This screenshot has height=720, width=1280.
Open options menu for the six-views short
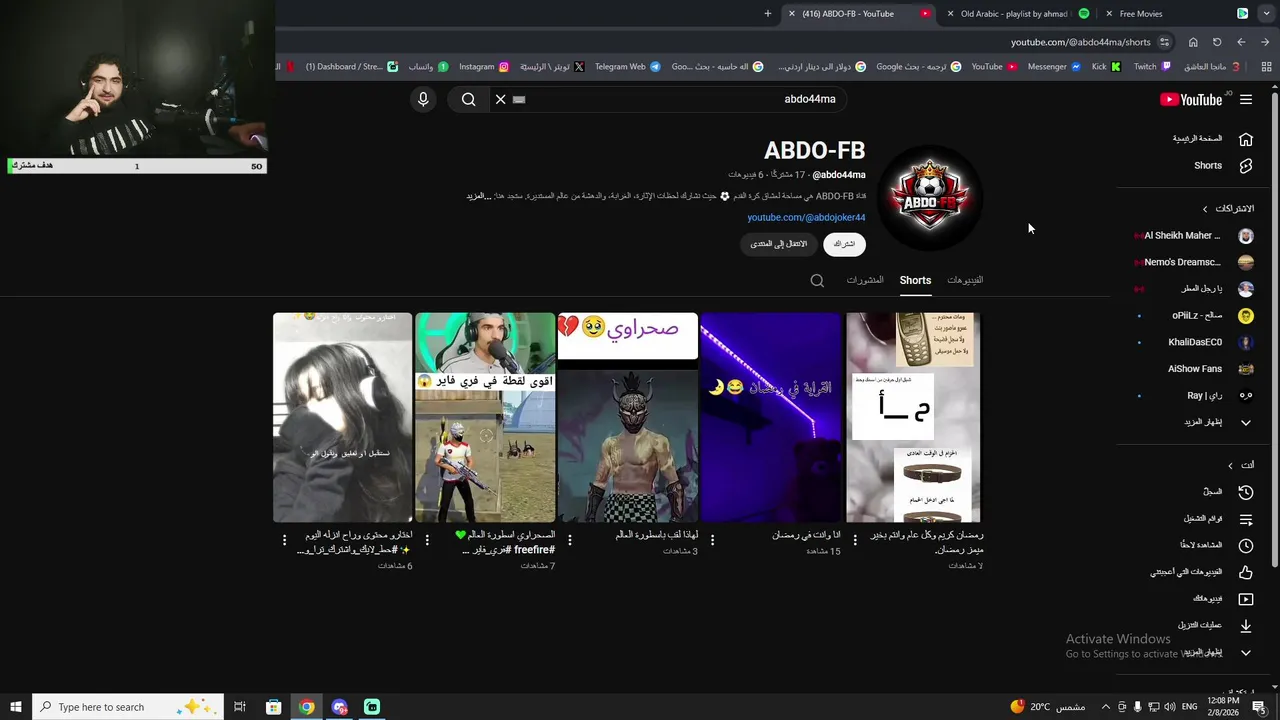(x=284, y=540)
